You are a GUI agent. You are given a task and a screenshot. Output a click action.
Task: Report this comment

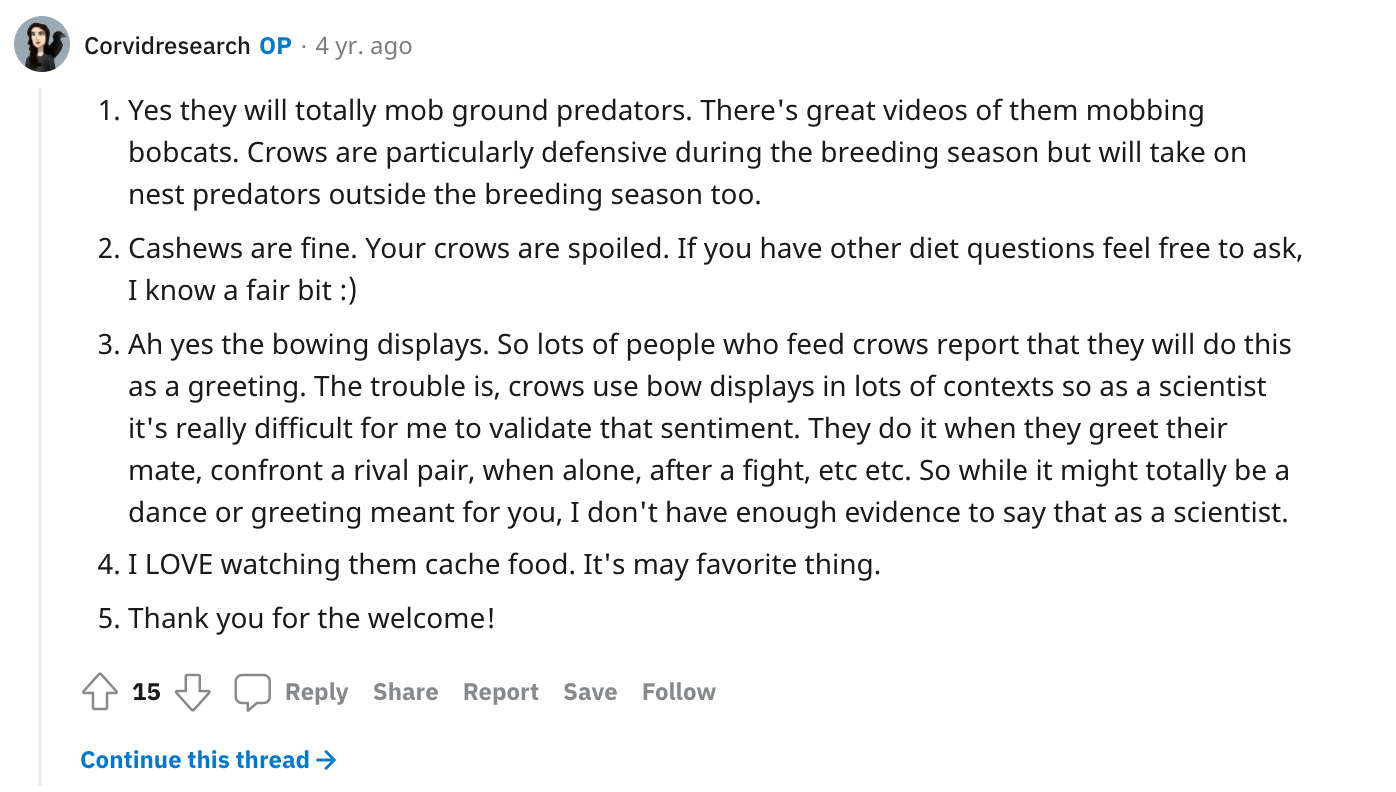click(500, 692)
